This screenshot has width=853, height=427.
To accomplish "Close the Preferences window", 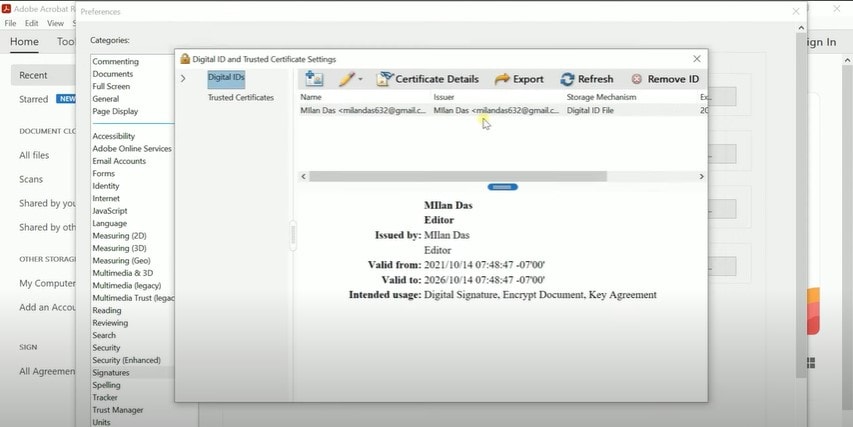I will pyautogui.click(x=796, y=11).
